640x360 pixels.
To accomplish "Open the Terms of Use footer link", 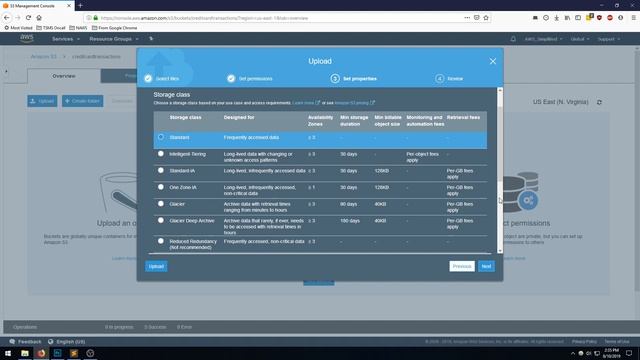I will [617, 342].
